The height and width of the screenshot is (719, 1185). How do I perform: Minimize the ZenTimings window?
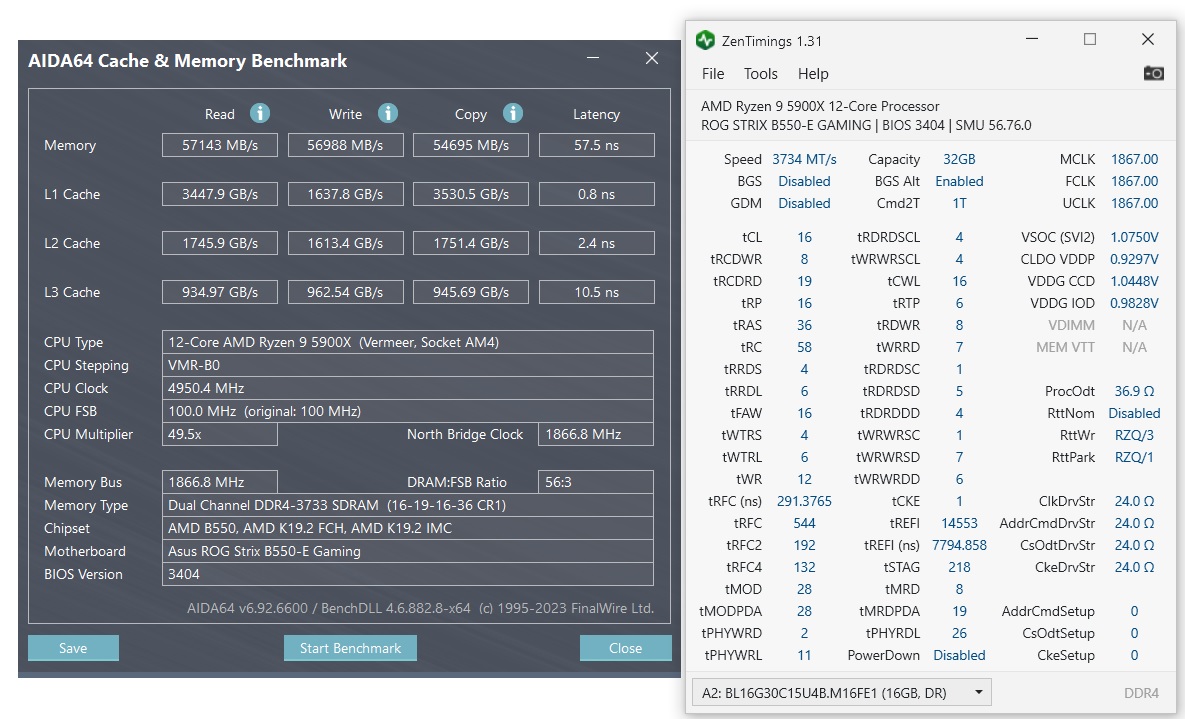click(x=1032, y=39)
